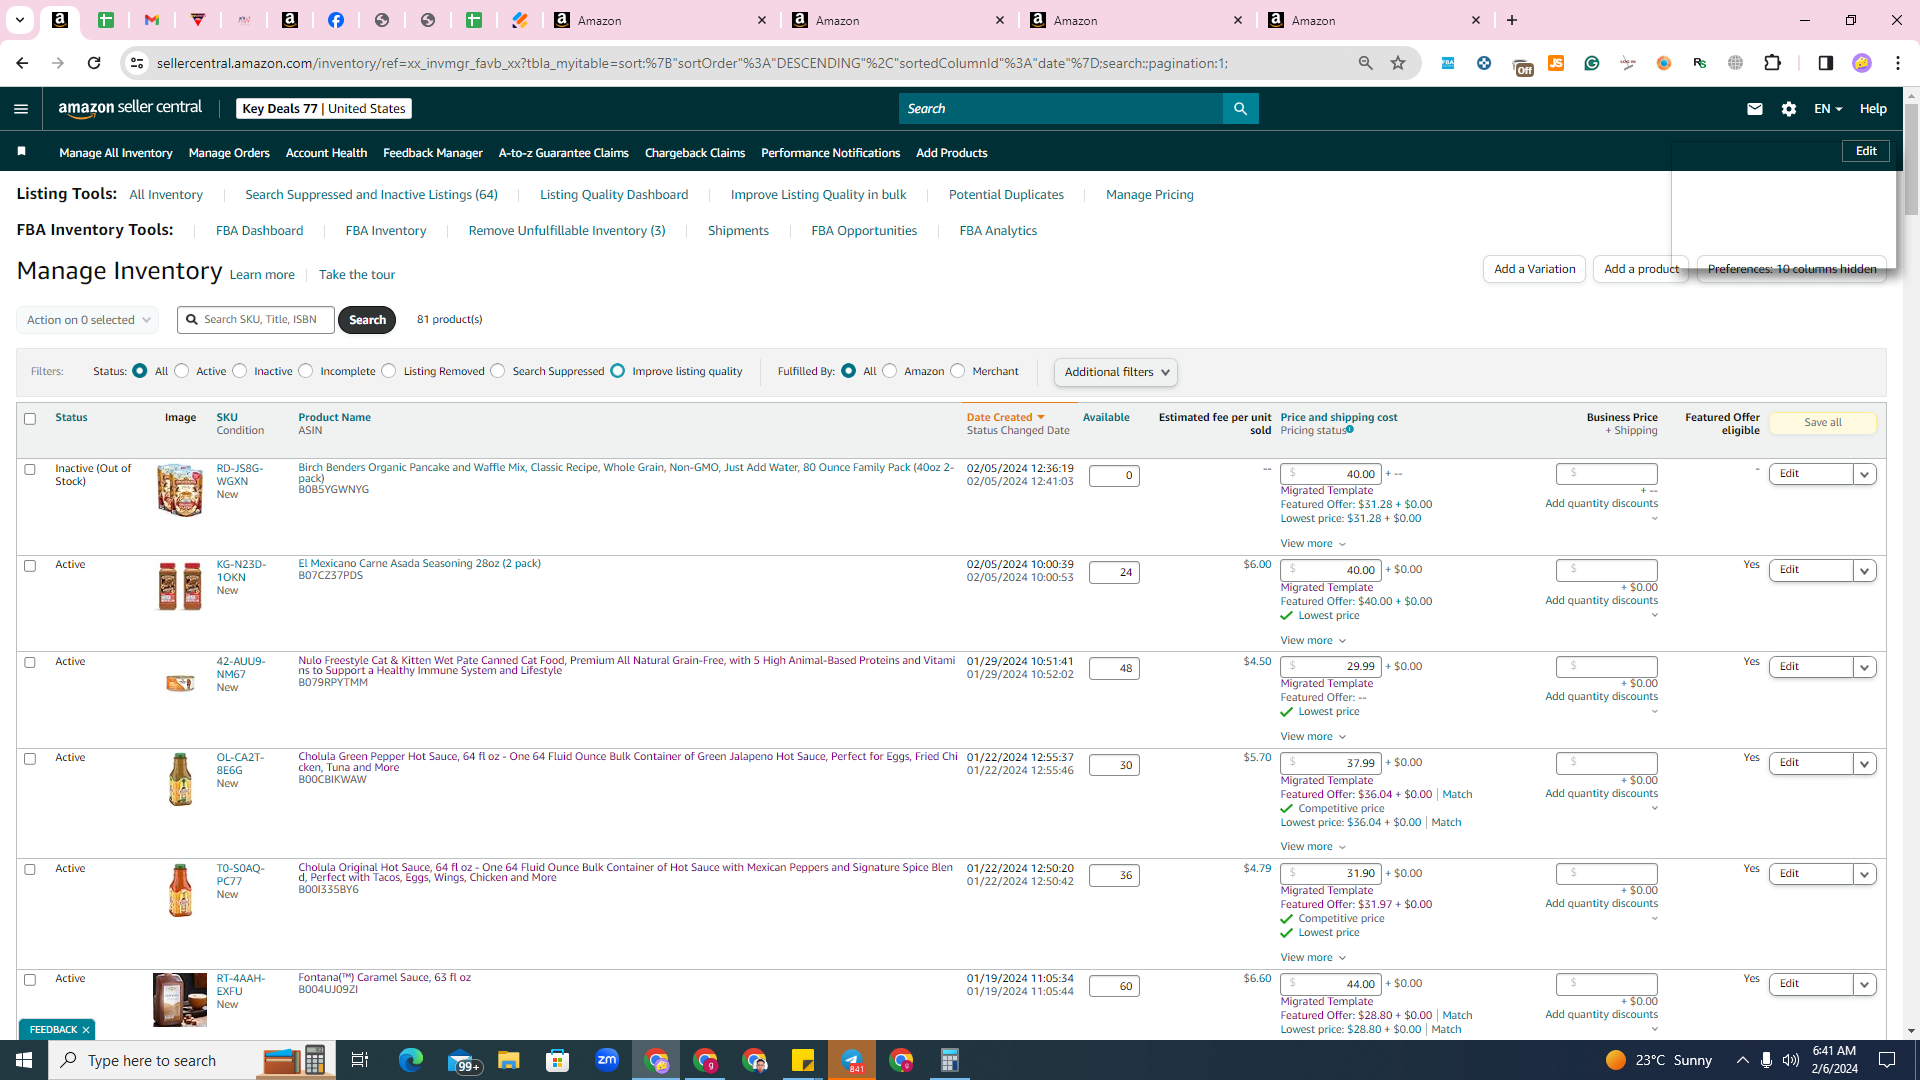Screen dimensions: 1920x1080
Task: Click the Search SKU, Title, ISBN field
Action: pyautogui.click(x=256, y=320)
